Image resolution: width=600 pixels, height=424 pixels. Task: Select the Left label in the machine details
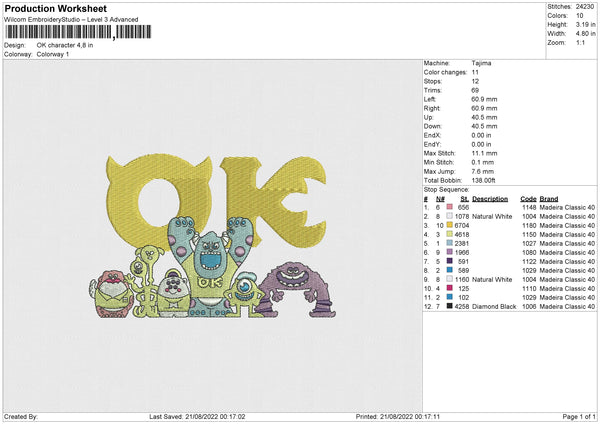tap(429, 99)
